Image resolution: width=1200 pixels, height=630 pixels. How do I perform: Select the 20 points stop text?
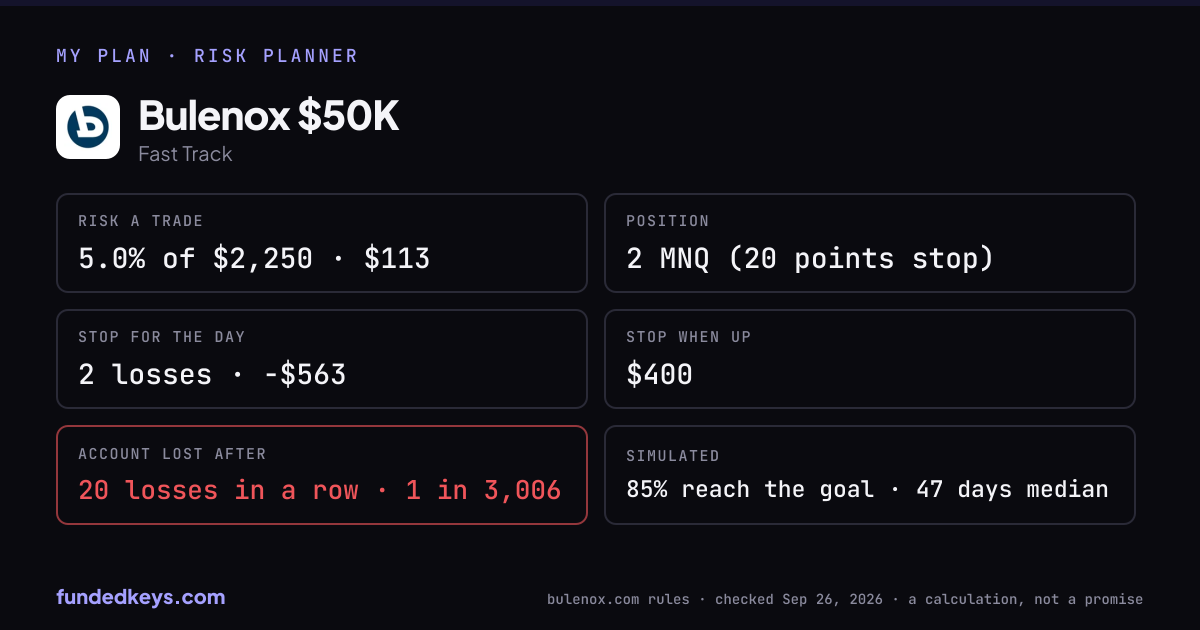click(861, 259)
